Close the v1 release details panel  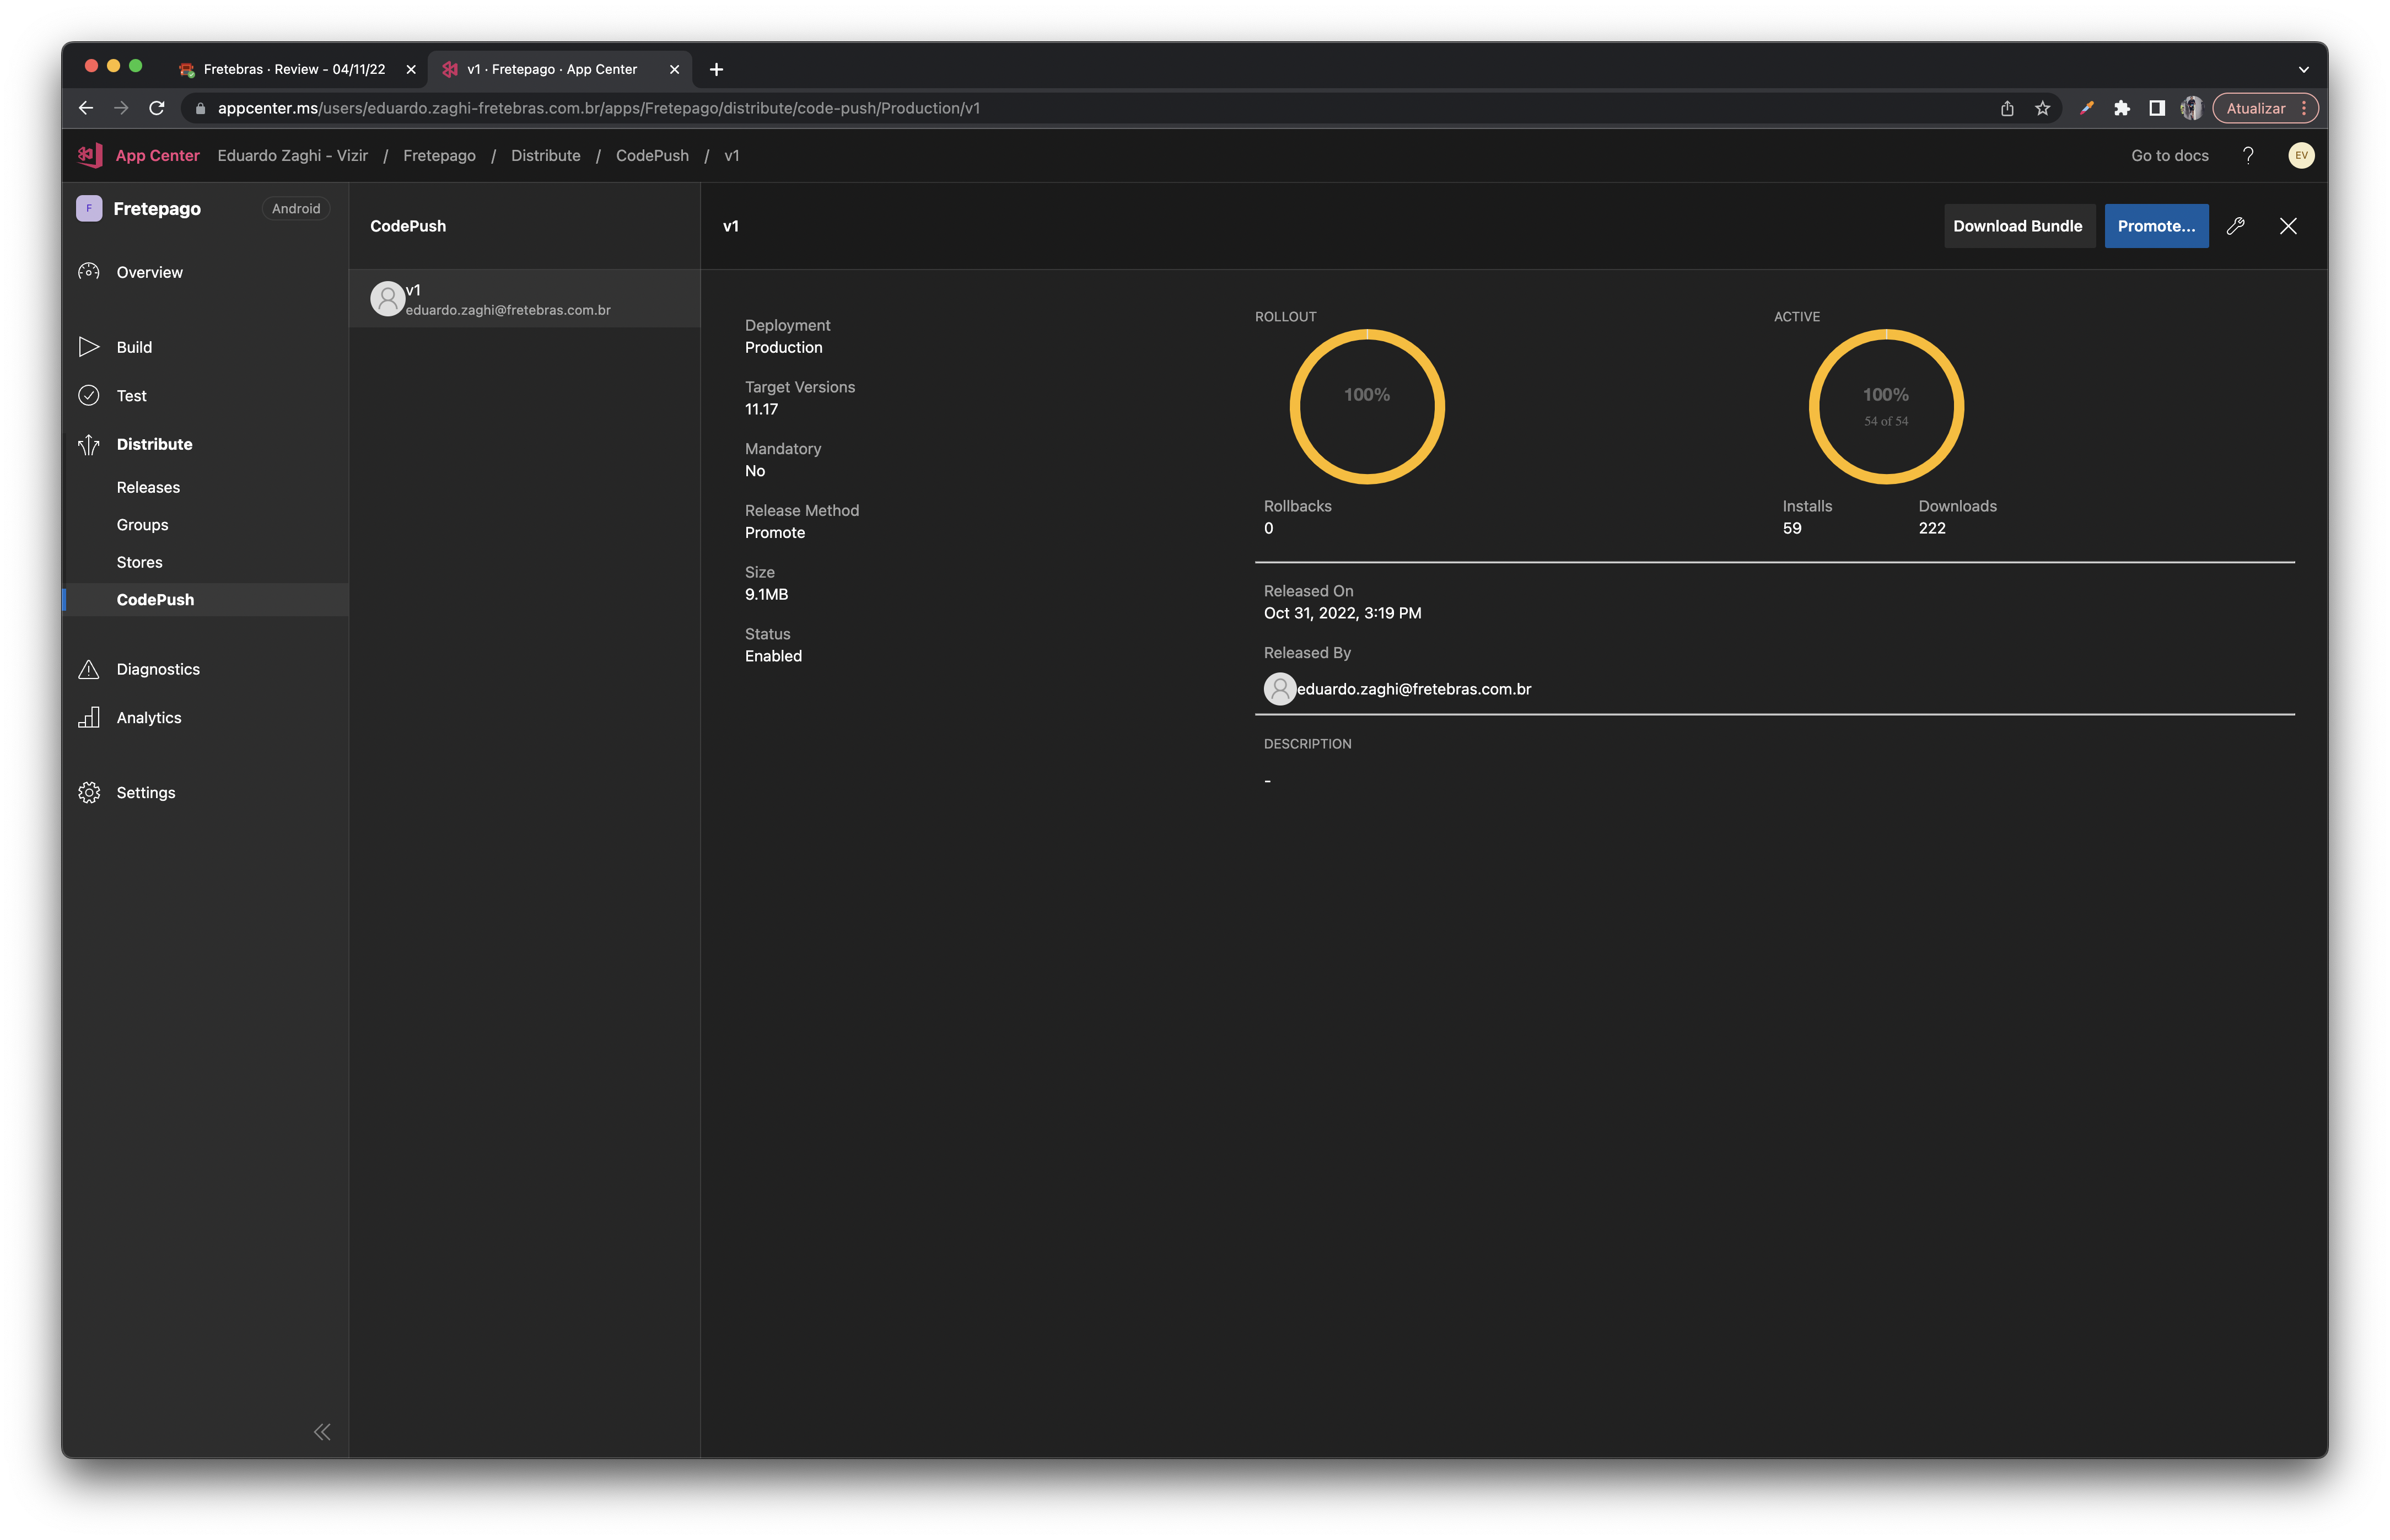point(2288,226)
